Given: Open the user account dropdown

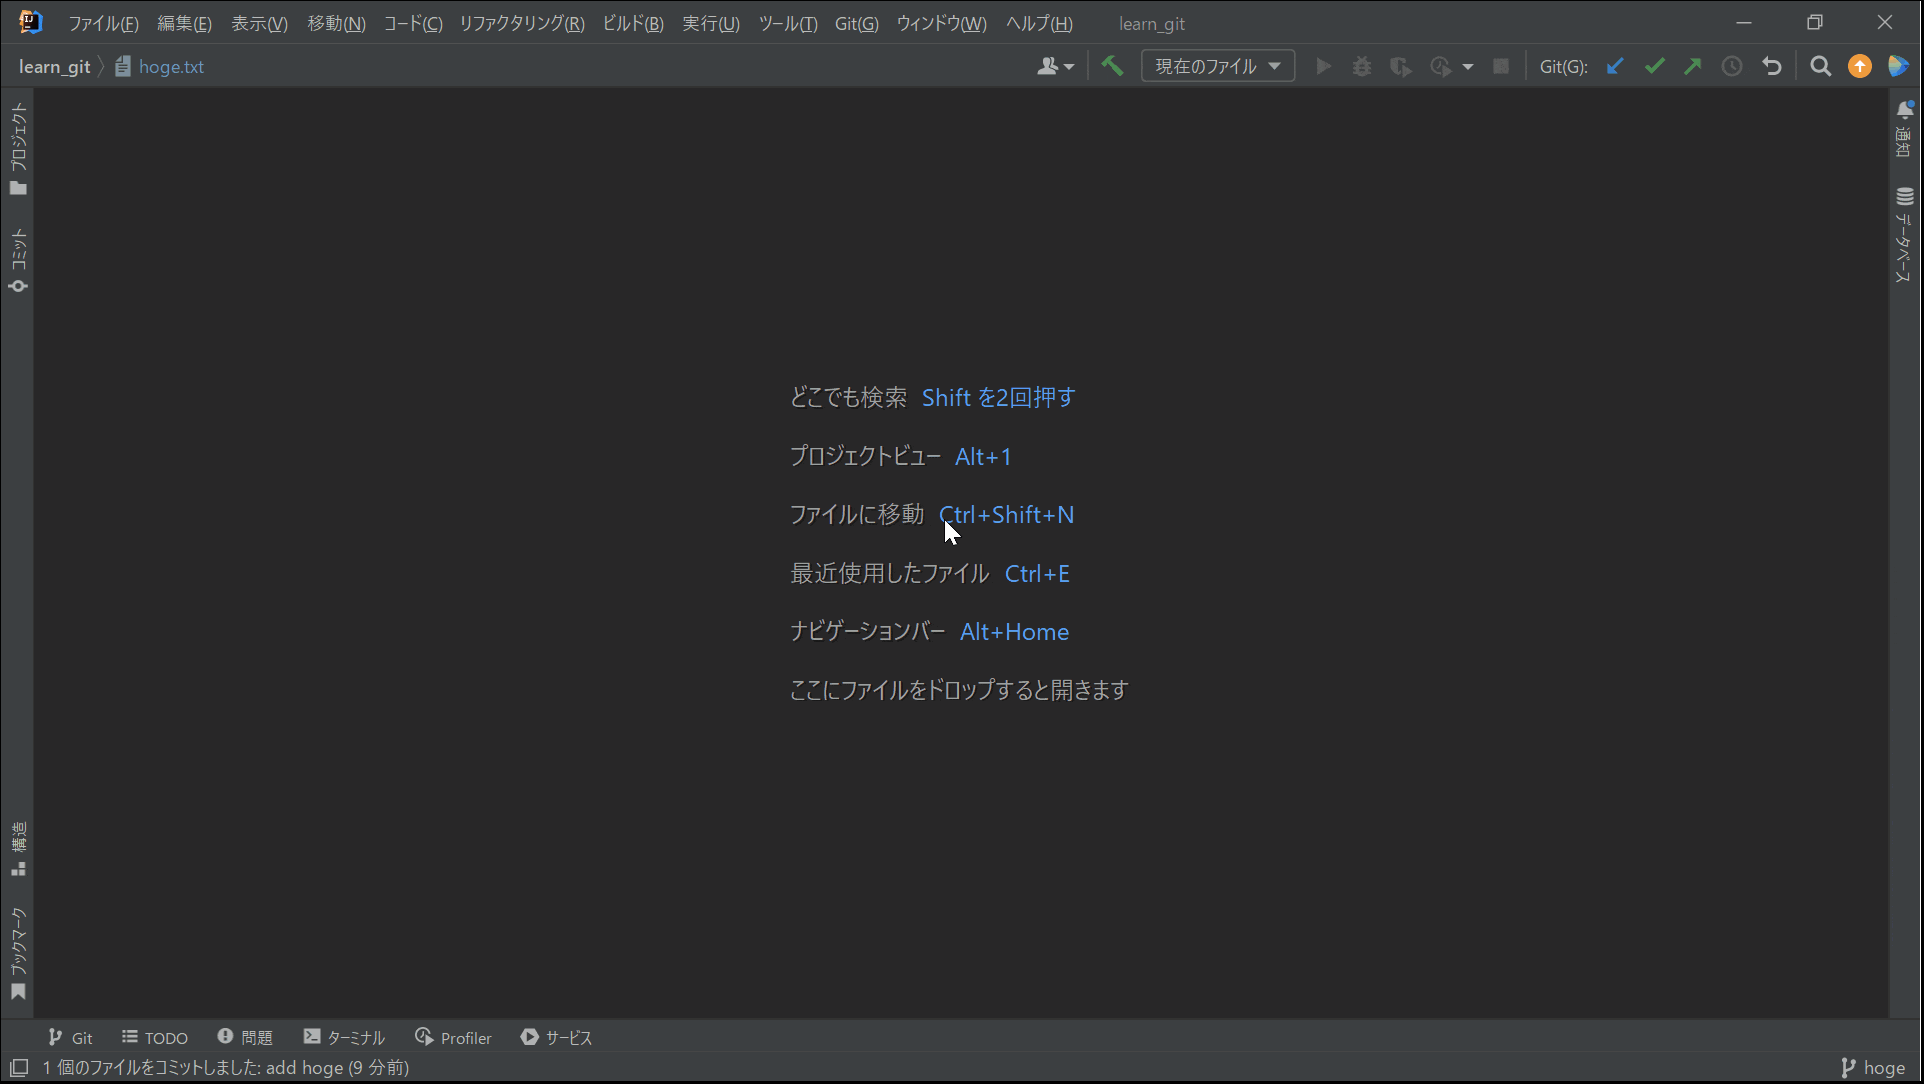Looking at the screenshot, I should (x=1054, y=66).
